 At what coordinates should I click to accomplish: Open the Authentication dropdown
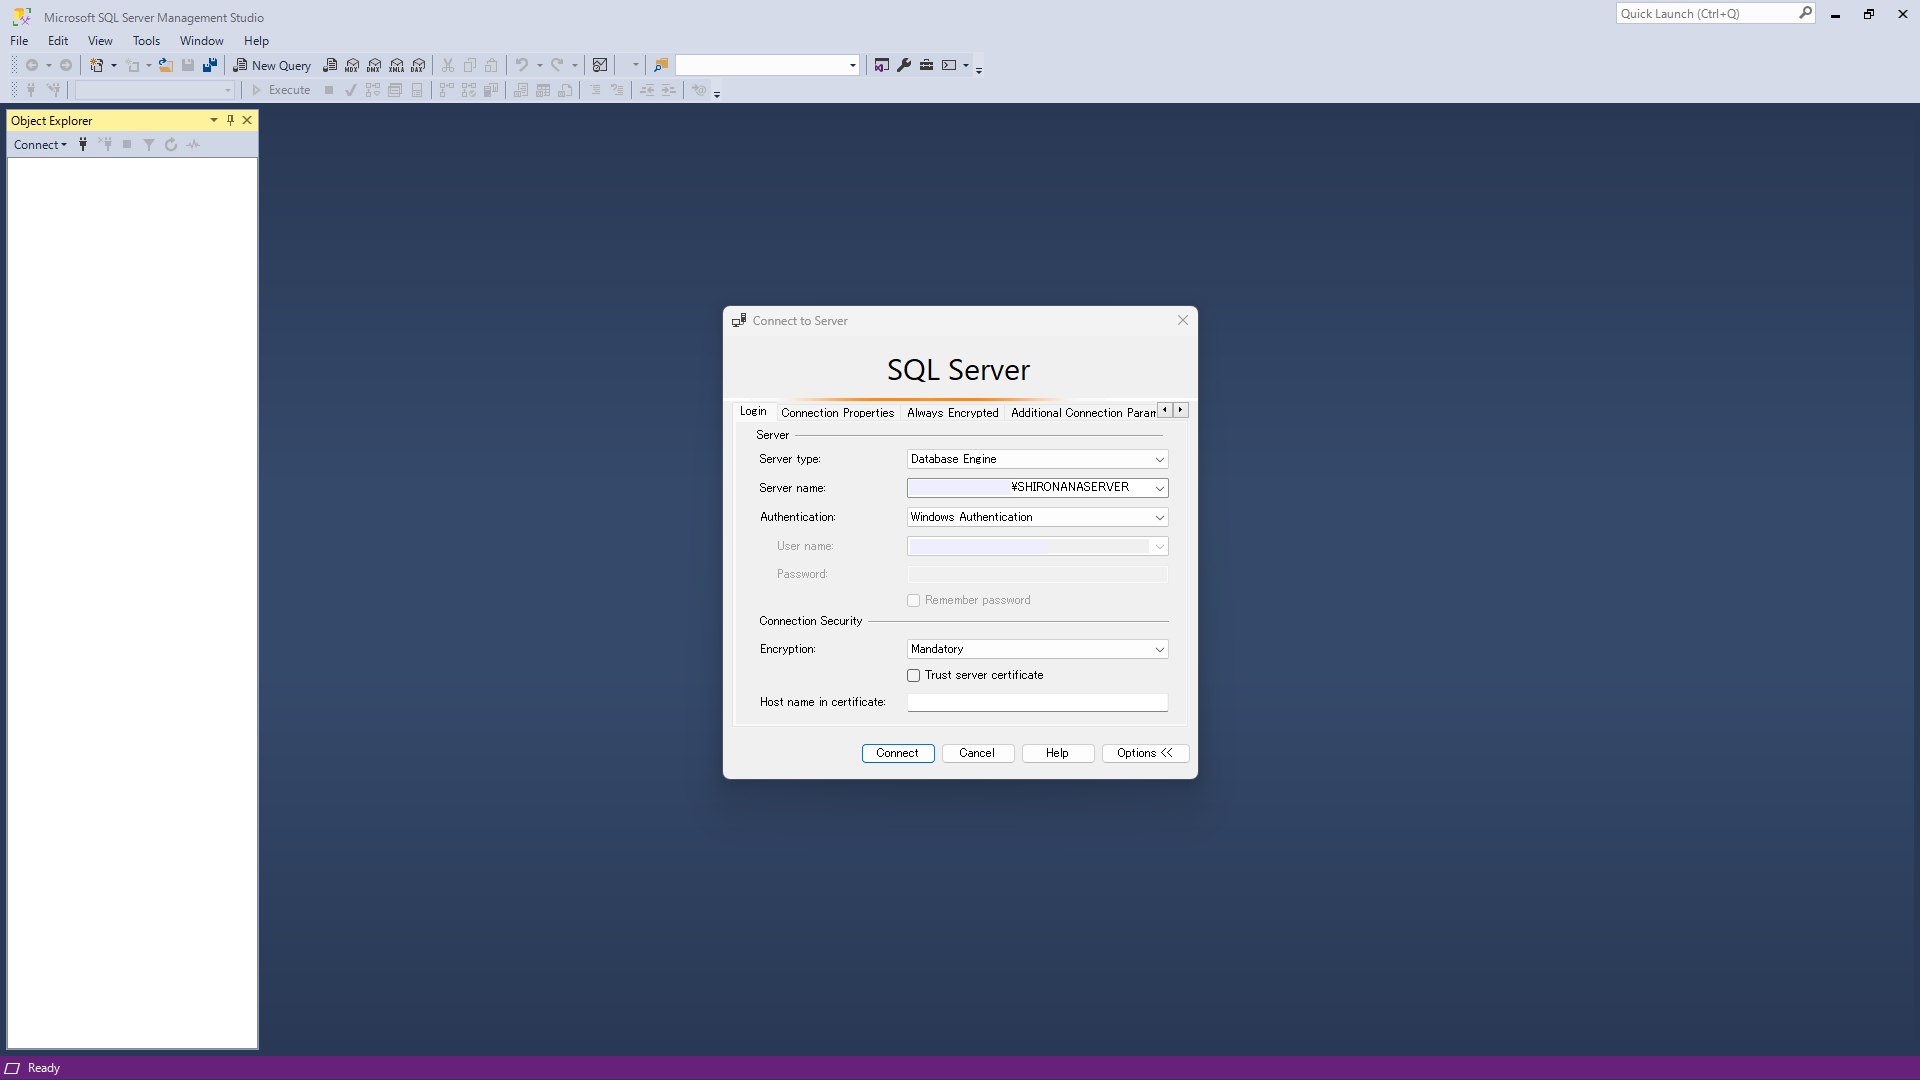[x=1158, y=517]
